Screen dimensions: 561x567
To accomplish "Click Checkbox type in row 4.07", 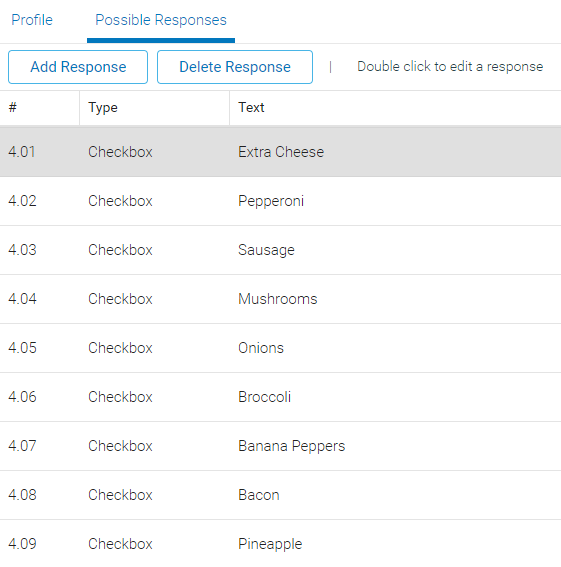I will [120, 446].
